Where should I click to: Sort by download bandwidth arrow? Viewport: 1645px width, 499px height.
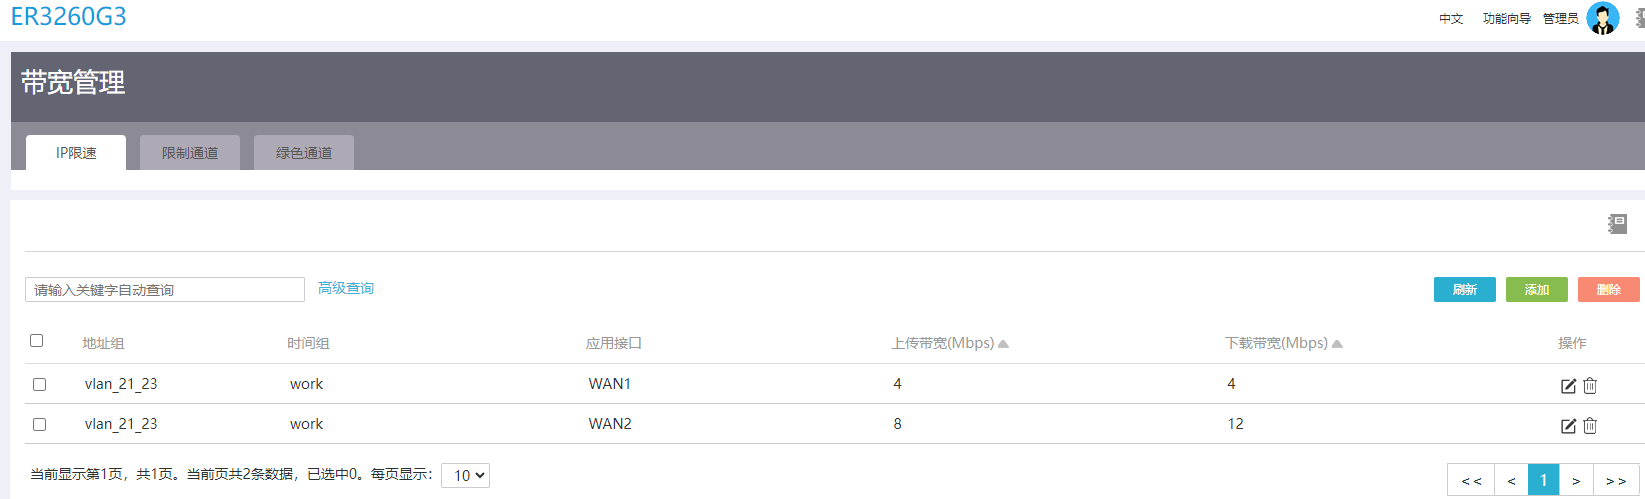[x=1337, y=344]
